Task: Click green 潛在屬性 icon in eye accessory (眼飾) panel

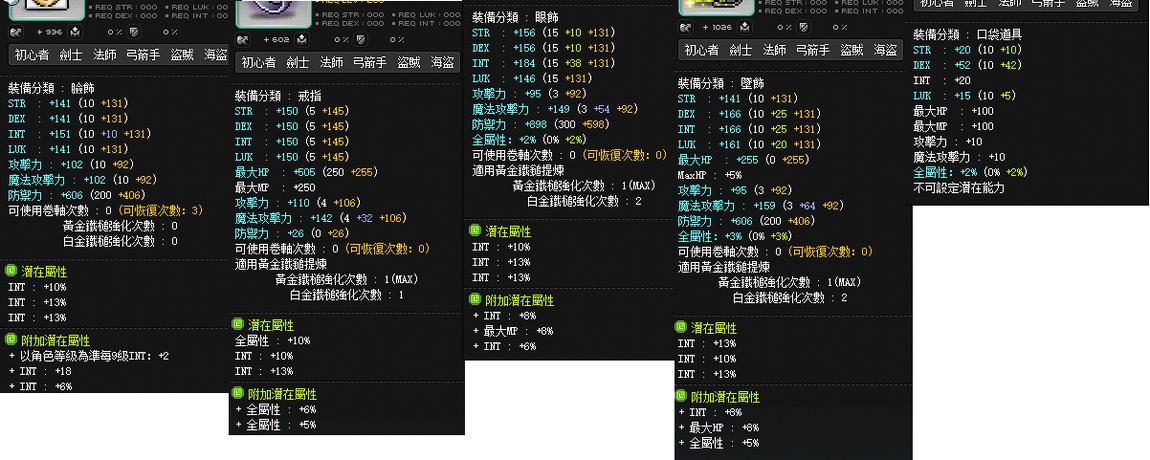Action: [x=475, y=230]
